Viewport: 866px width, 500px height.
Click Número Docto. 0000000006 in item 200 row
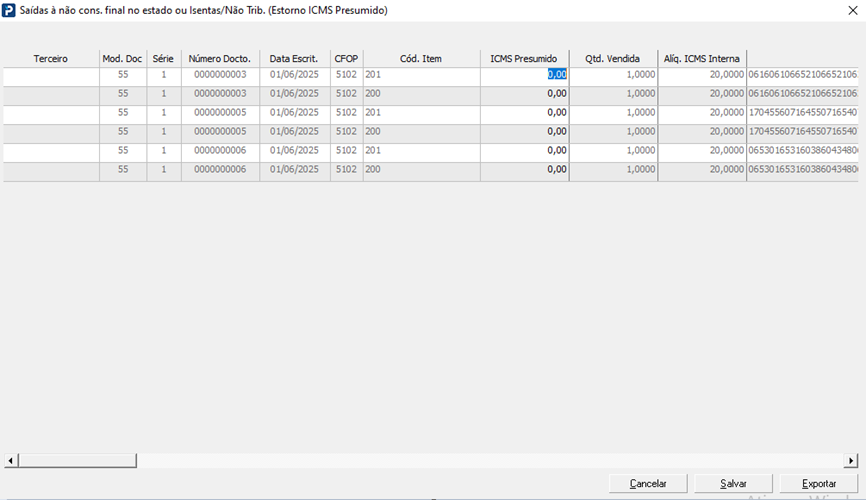pos(220,170)
